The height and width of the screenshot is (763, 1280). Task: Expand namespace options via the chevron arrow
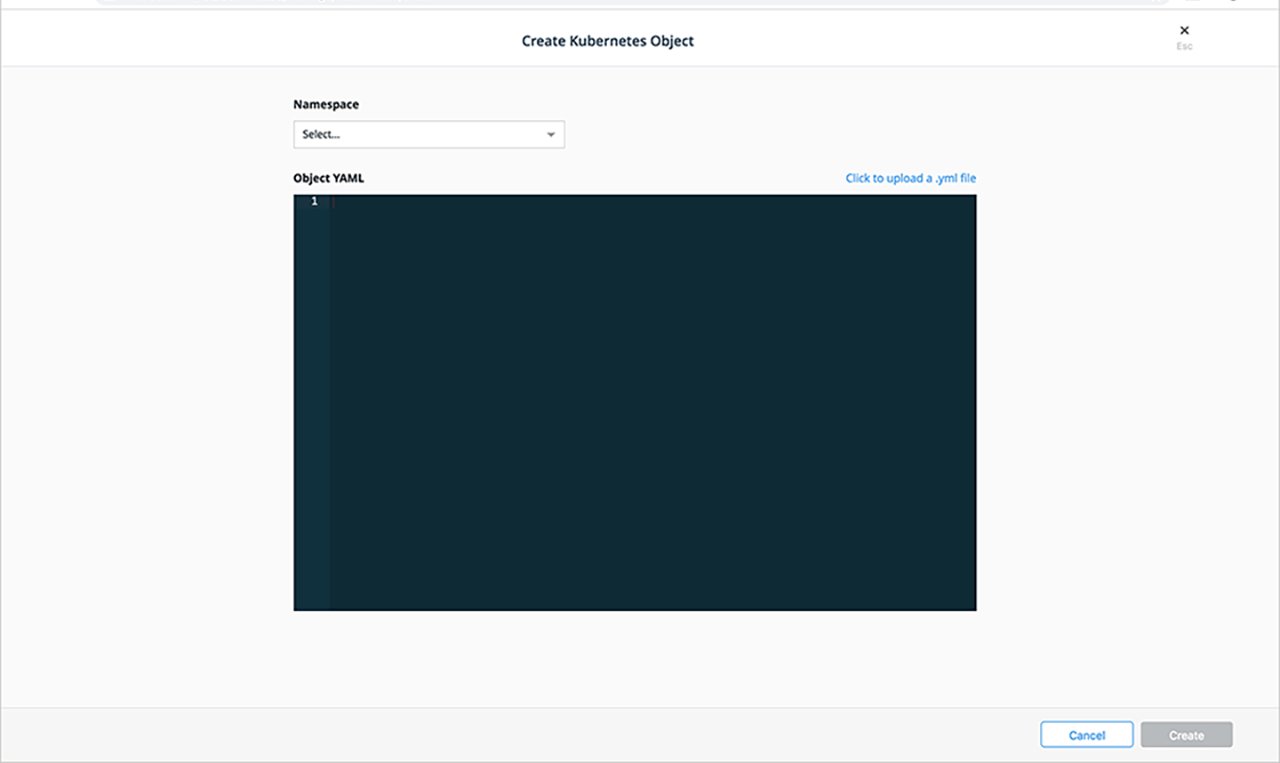click(550, 134)
